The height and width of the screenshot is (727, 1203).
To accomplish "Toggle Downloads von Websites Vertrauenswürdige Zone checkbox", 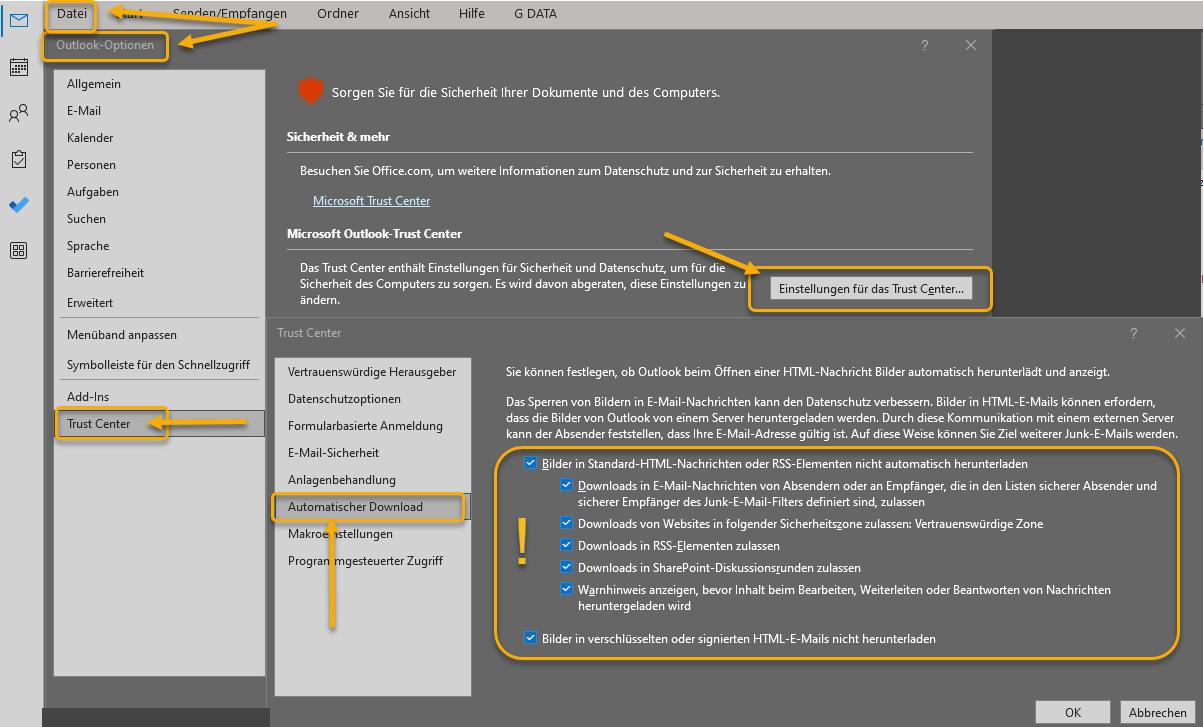I will click(567, 523).
